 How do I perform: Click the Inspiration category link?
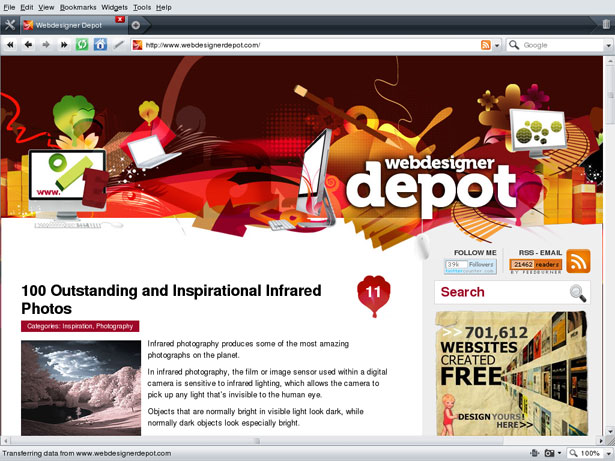coord(77,326)
